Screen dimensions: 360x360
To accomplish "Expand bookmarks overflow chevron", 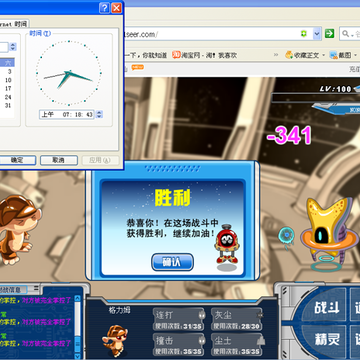I will [x=276, y=55].
